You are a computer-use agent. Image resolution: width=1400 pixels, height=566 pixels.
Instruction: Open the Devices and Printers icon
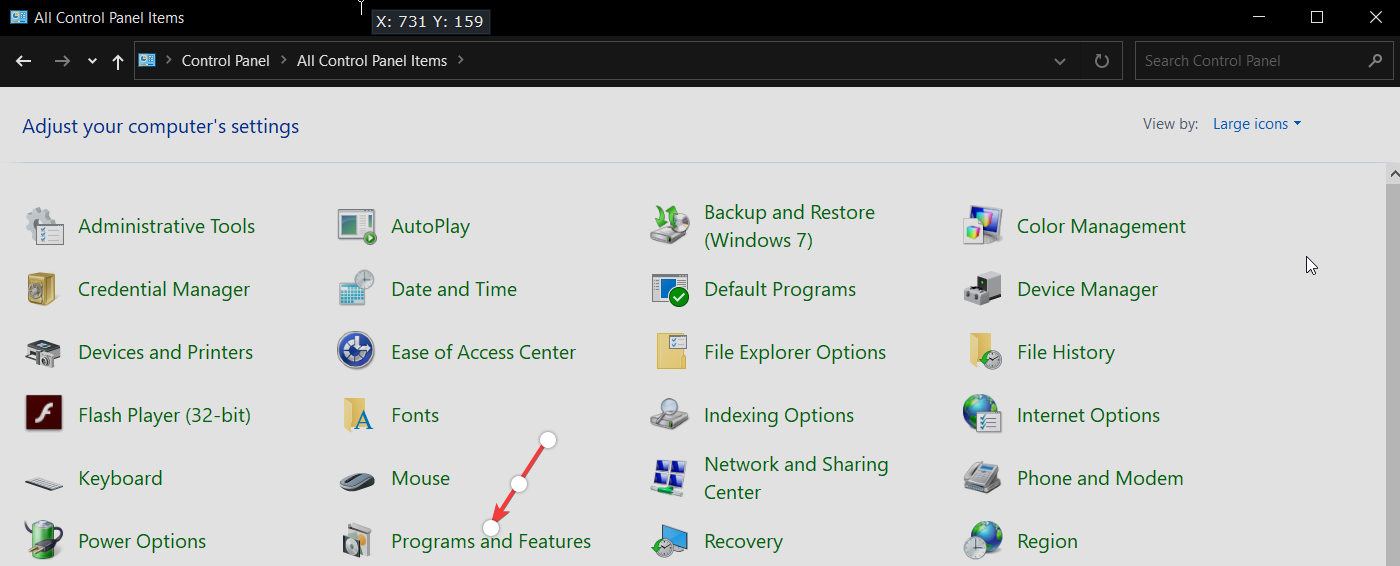(x=45, y=352)
